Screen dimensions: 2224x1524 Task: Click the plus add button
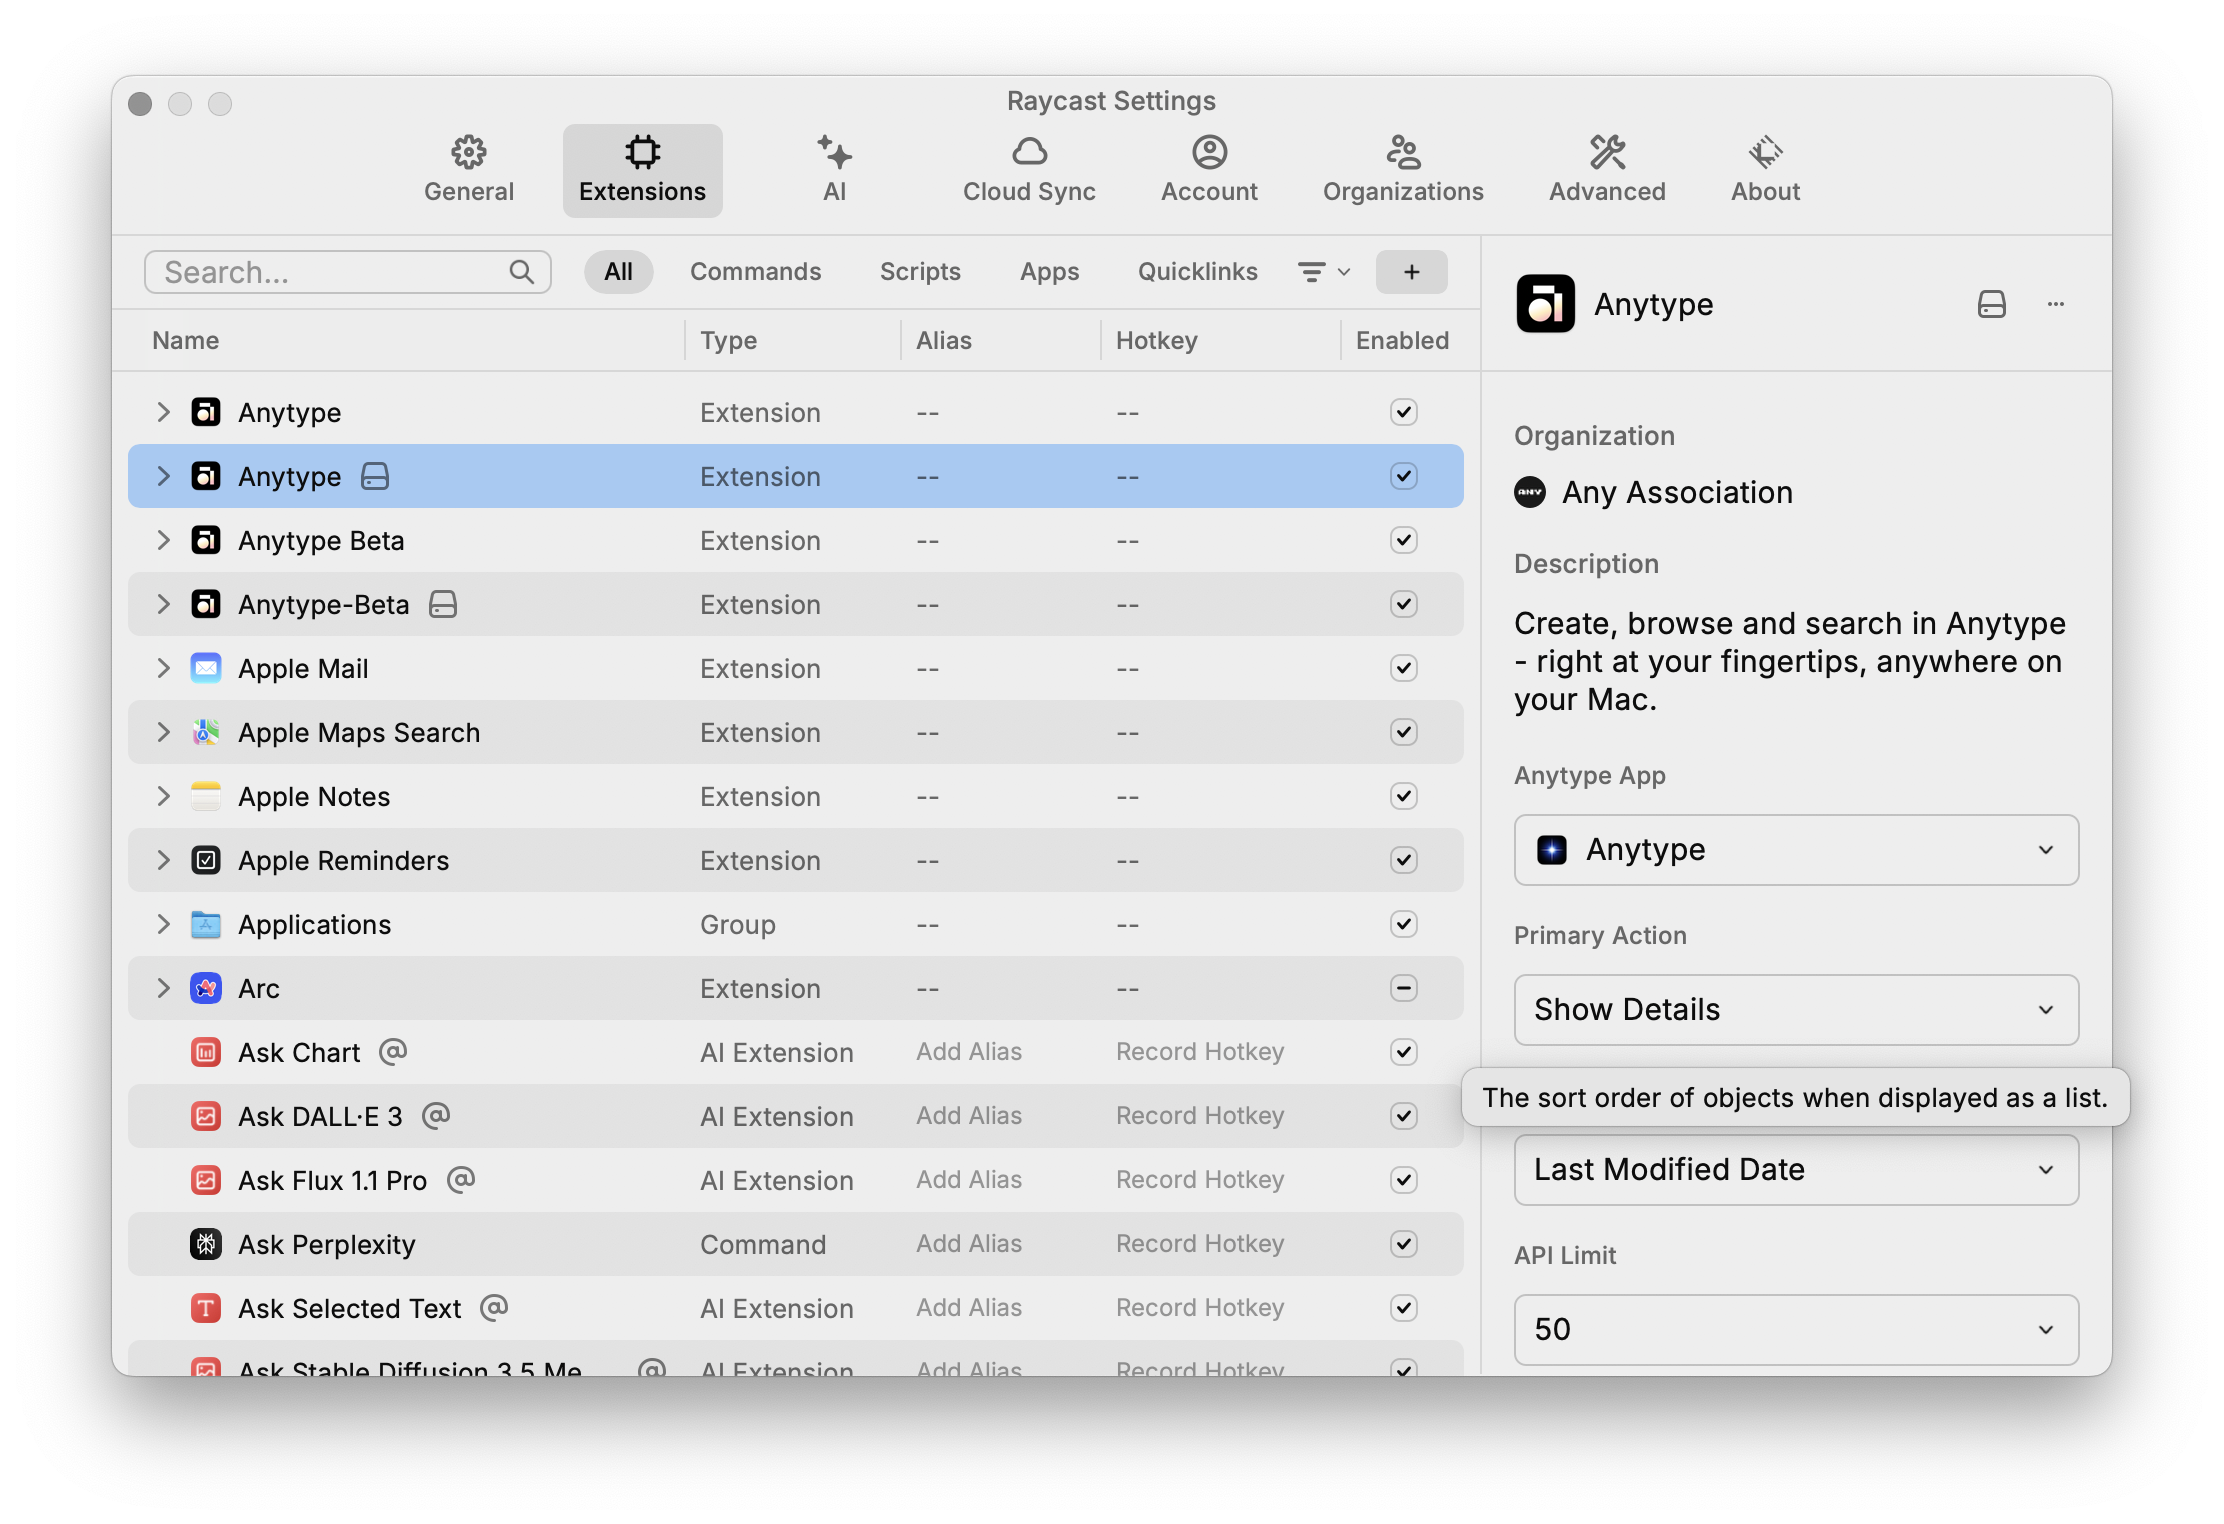[1411, 272]
